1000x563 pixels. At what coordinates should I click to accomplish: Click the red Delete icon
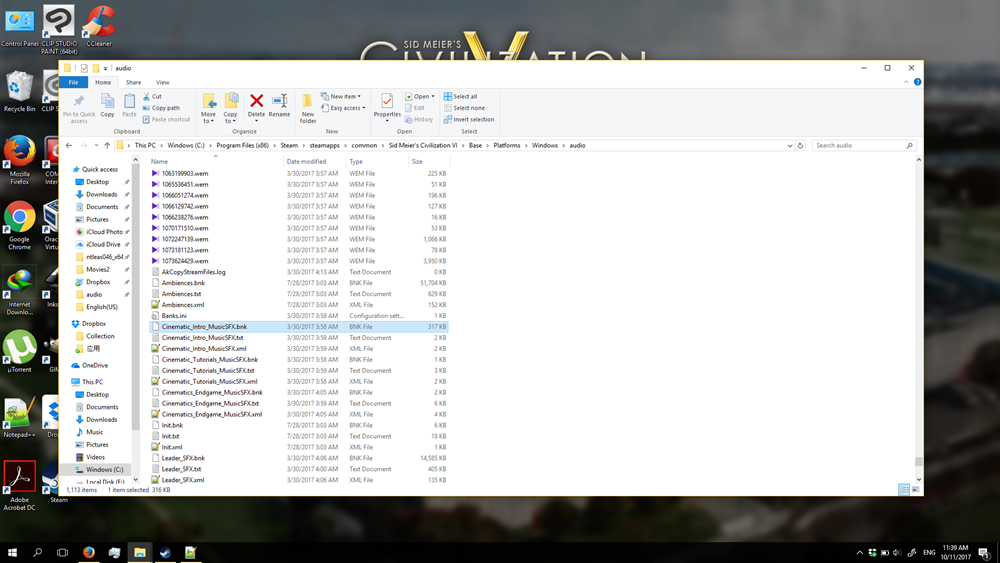(x=256, y=101)
